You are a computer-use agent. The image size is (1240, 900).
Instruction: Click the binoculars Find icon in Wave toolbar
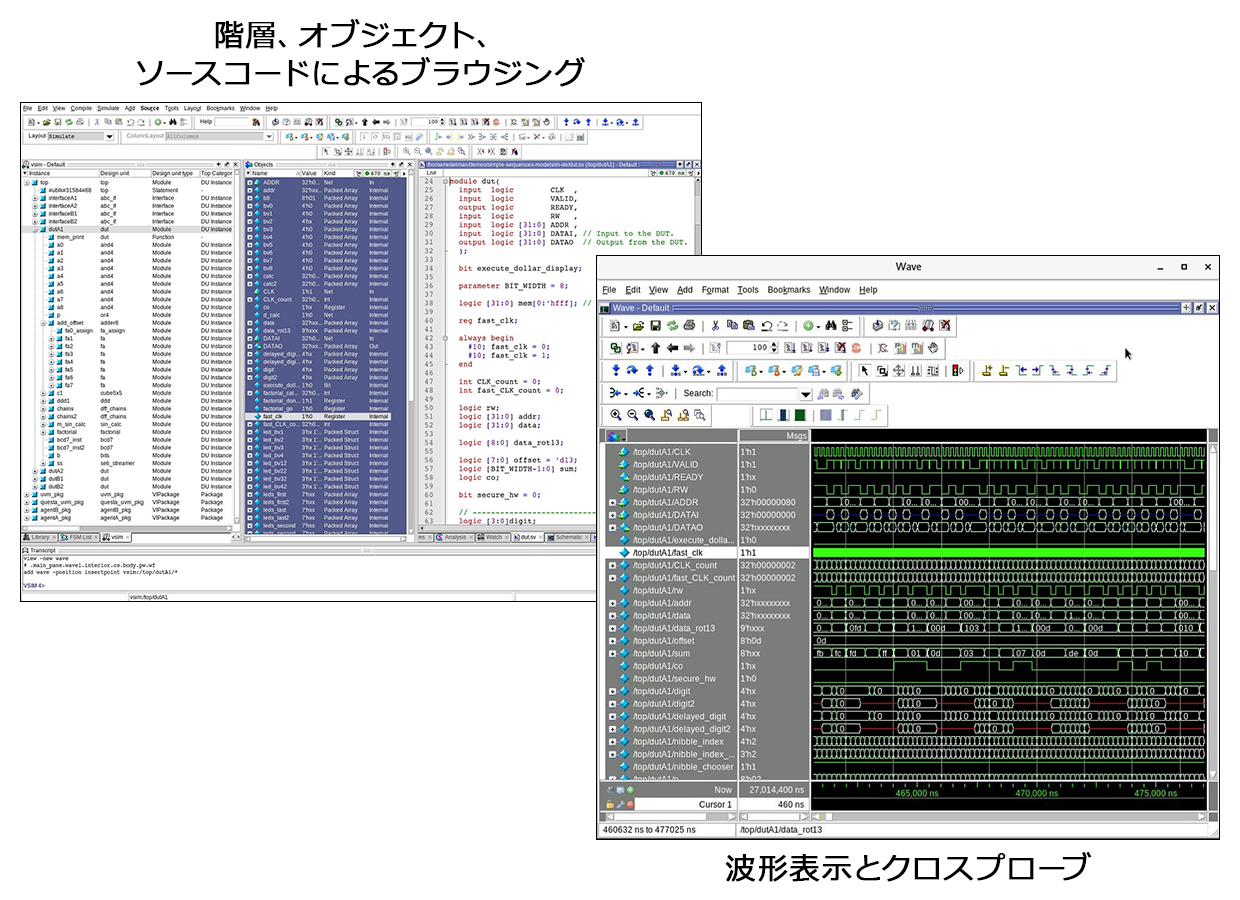(829, 326)
